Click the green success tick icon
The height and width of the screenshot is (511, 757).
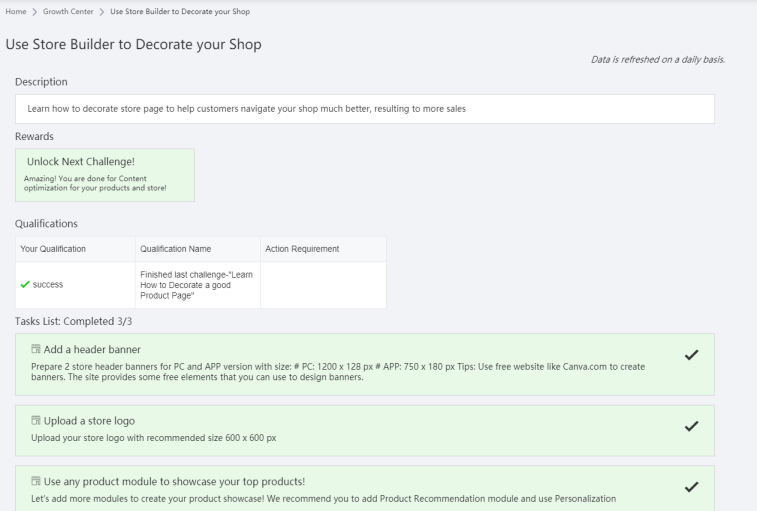click(26, 285)
